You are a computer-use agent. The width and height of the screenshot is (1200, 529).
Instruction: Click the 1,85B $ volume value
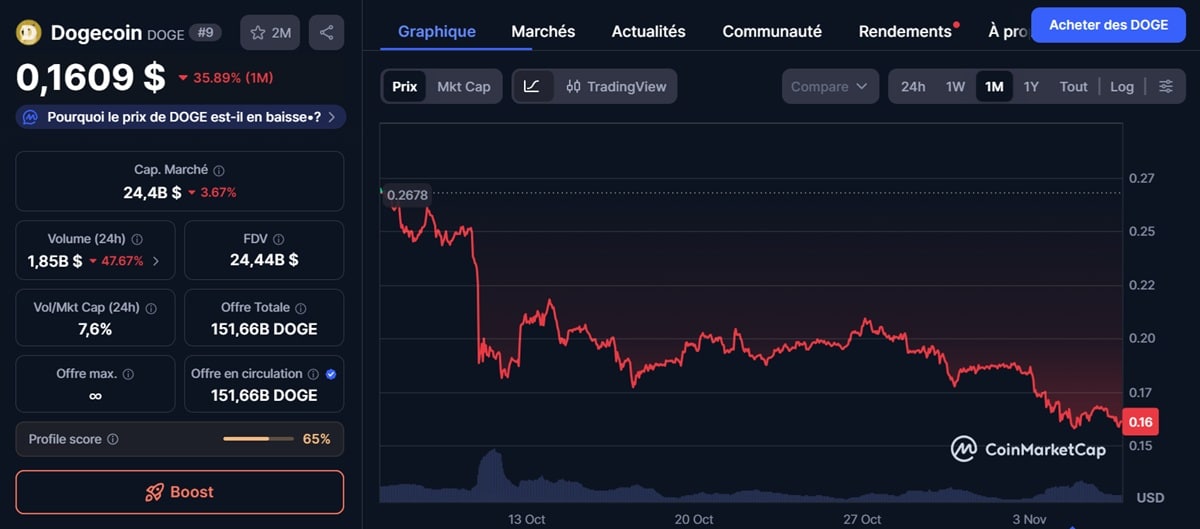[x=55, y=261]
